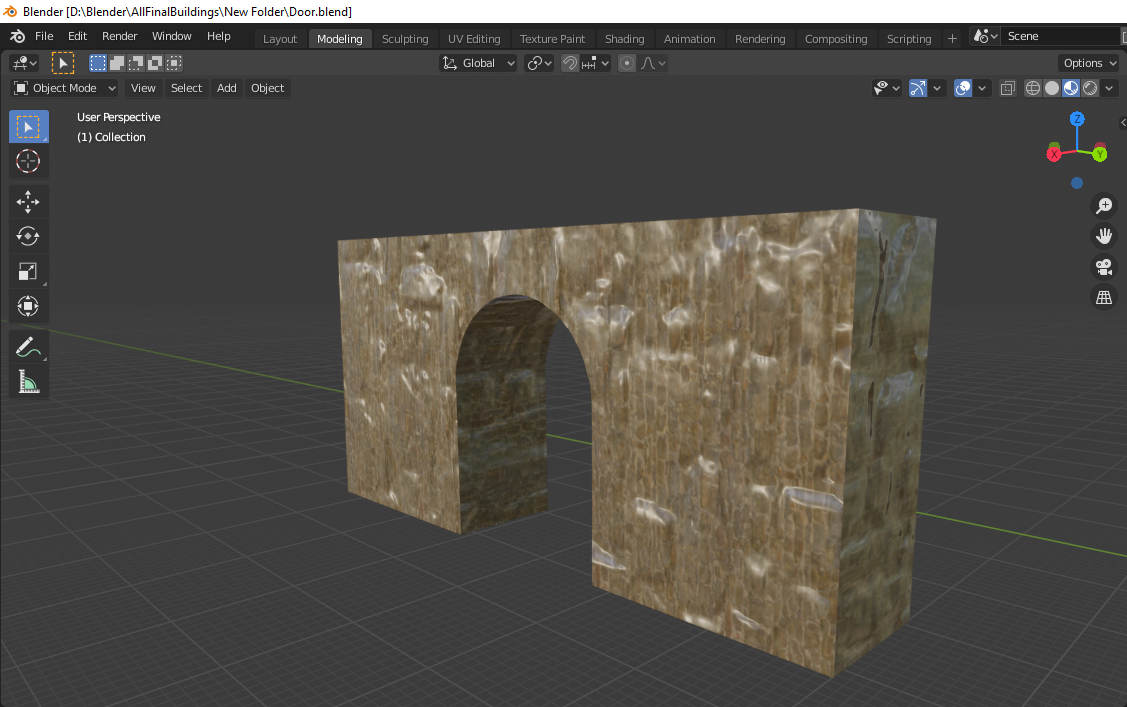The height and width of the screenshot is (707, 1127).
Task: Pick the Scale tool
Action: (29, 271)
